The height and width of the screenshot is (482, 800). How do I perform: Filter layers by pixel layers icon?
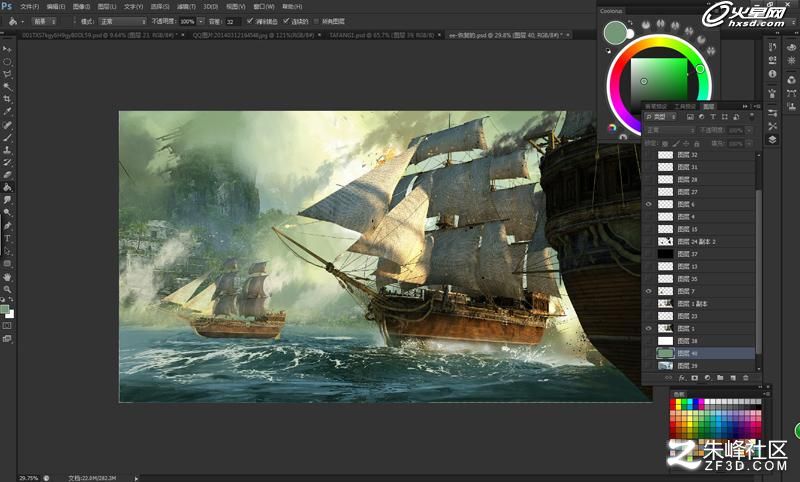(690, 117)
